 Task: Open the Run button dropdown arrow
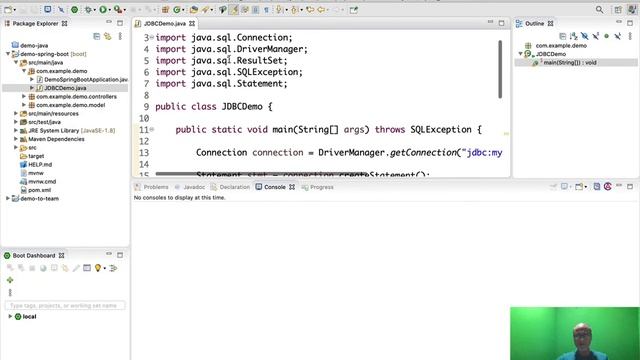(109, 10)
